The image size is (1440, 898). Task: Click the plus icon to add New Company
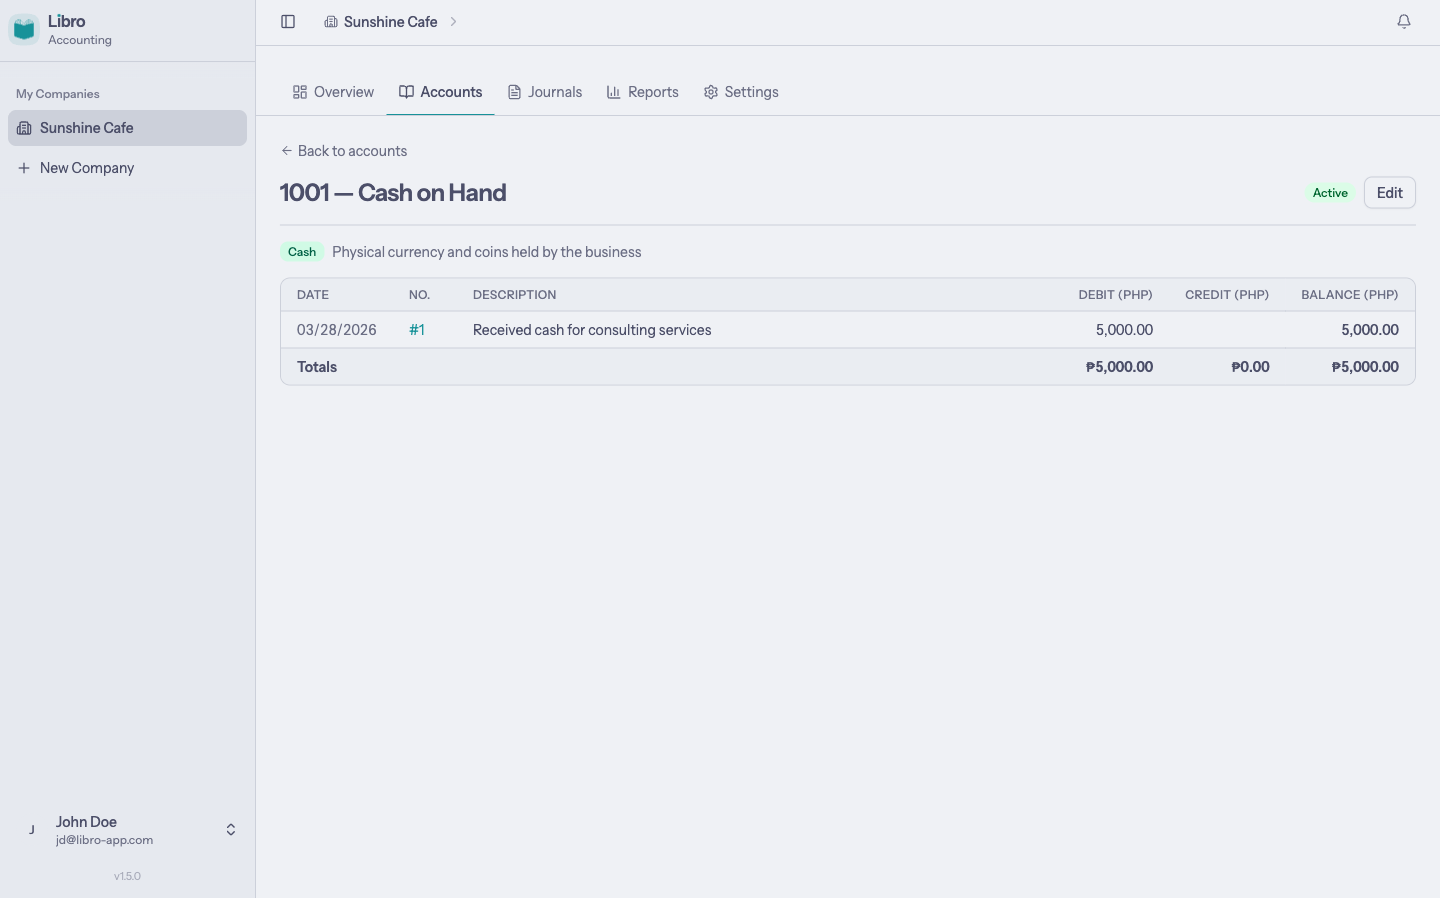pos(24,167)
